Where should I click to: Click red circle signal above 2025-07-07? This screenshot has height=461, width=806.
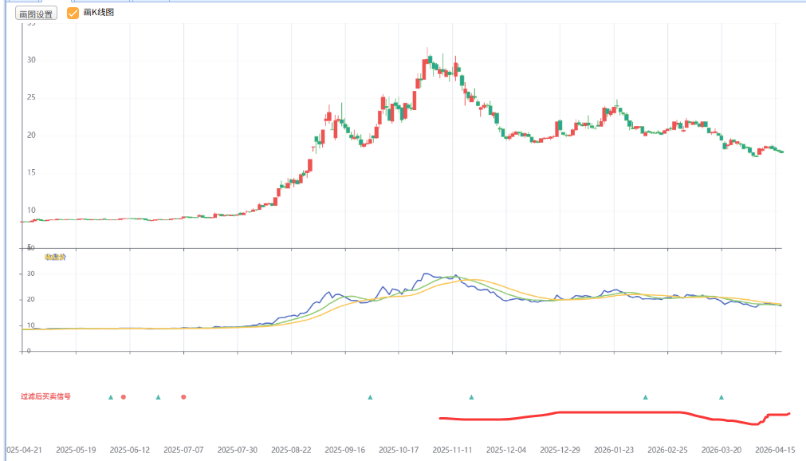184,397
